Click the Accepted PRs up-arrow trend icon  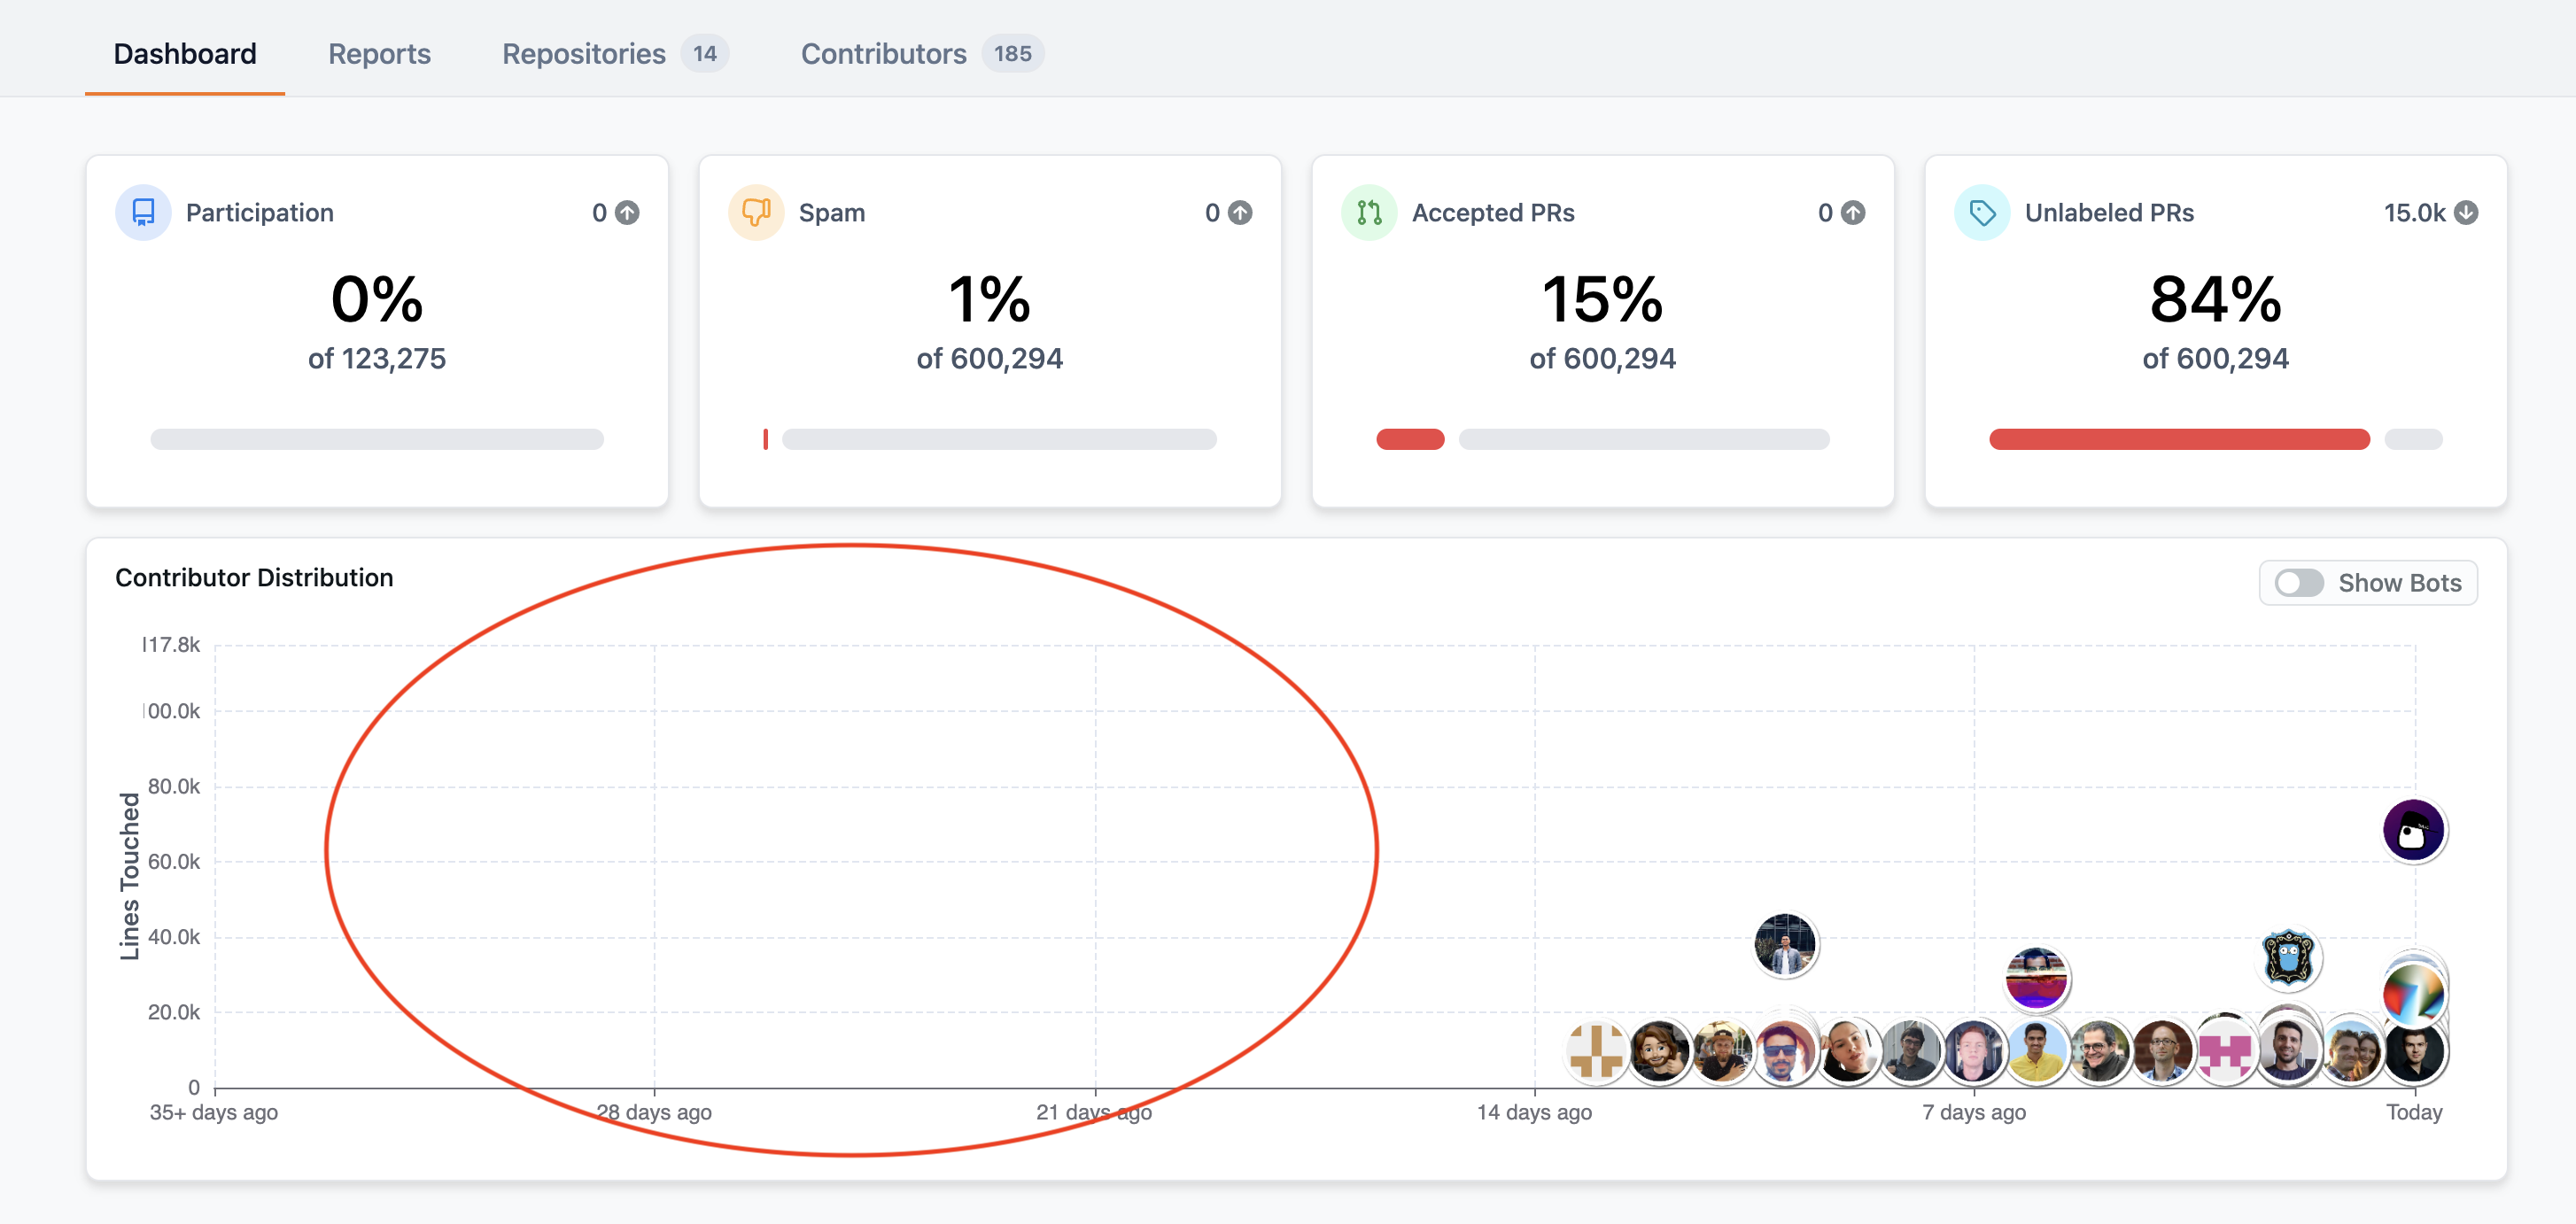1853,212
